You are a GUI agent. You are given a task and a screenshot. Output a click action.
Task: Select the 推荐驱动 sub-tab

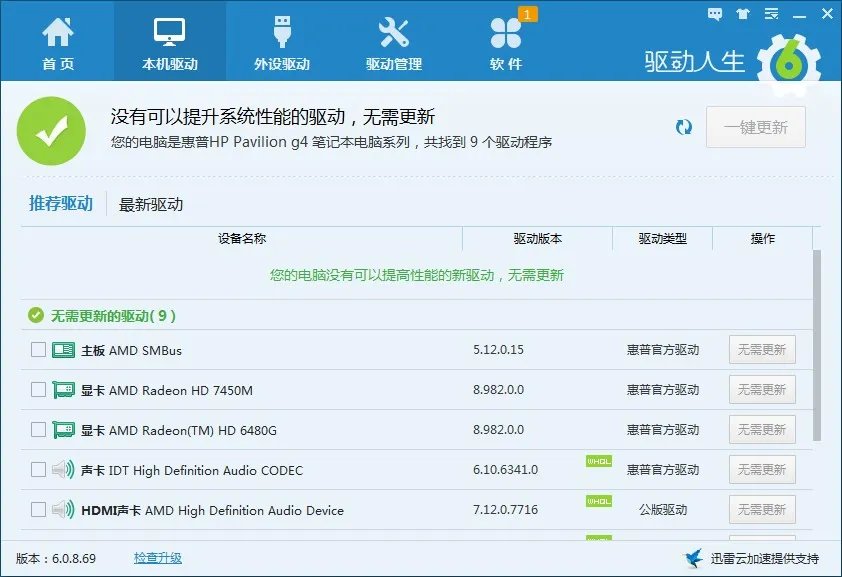click(x=61, y=203)
